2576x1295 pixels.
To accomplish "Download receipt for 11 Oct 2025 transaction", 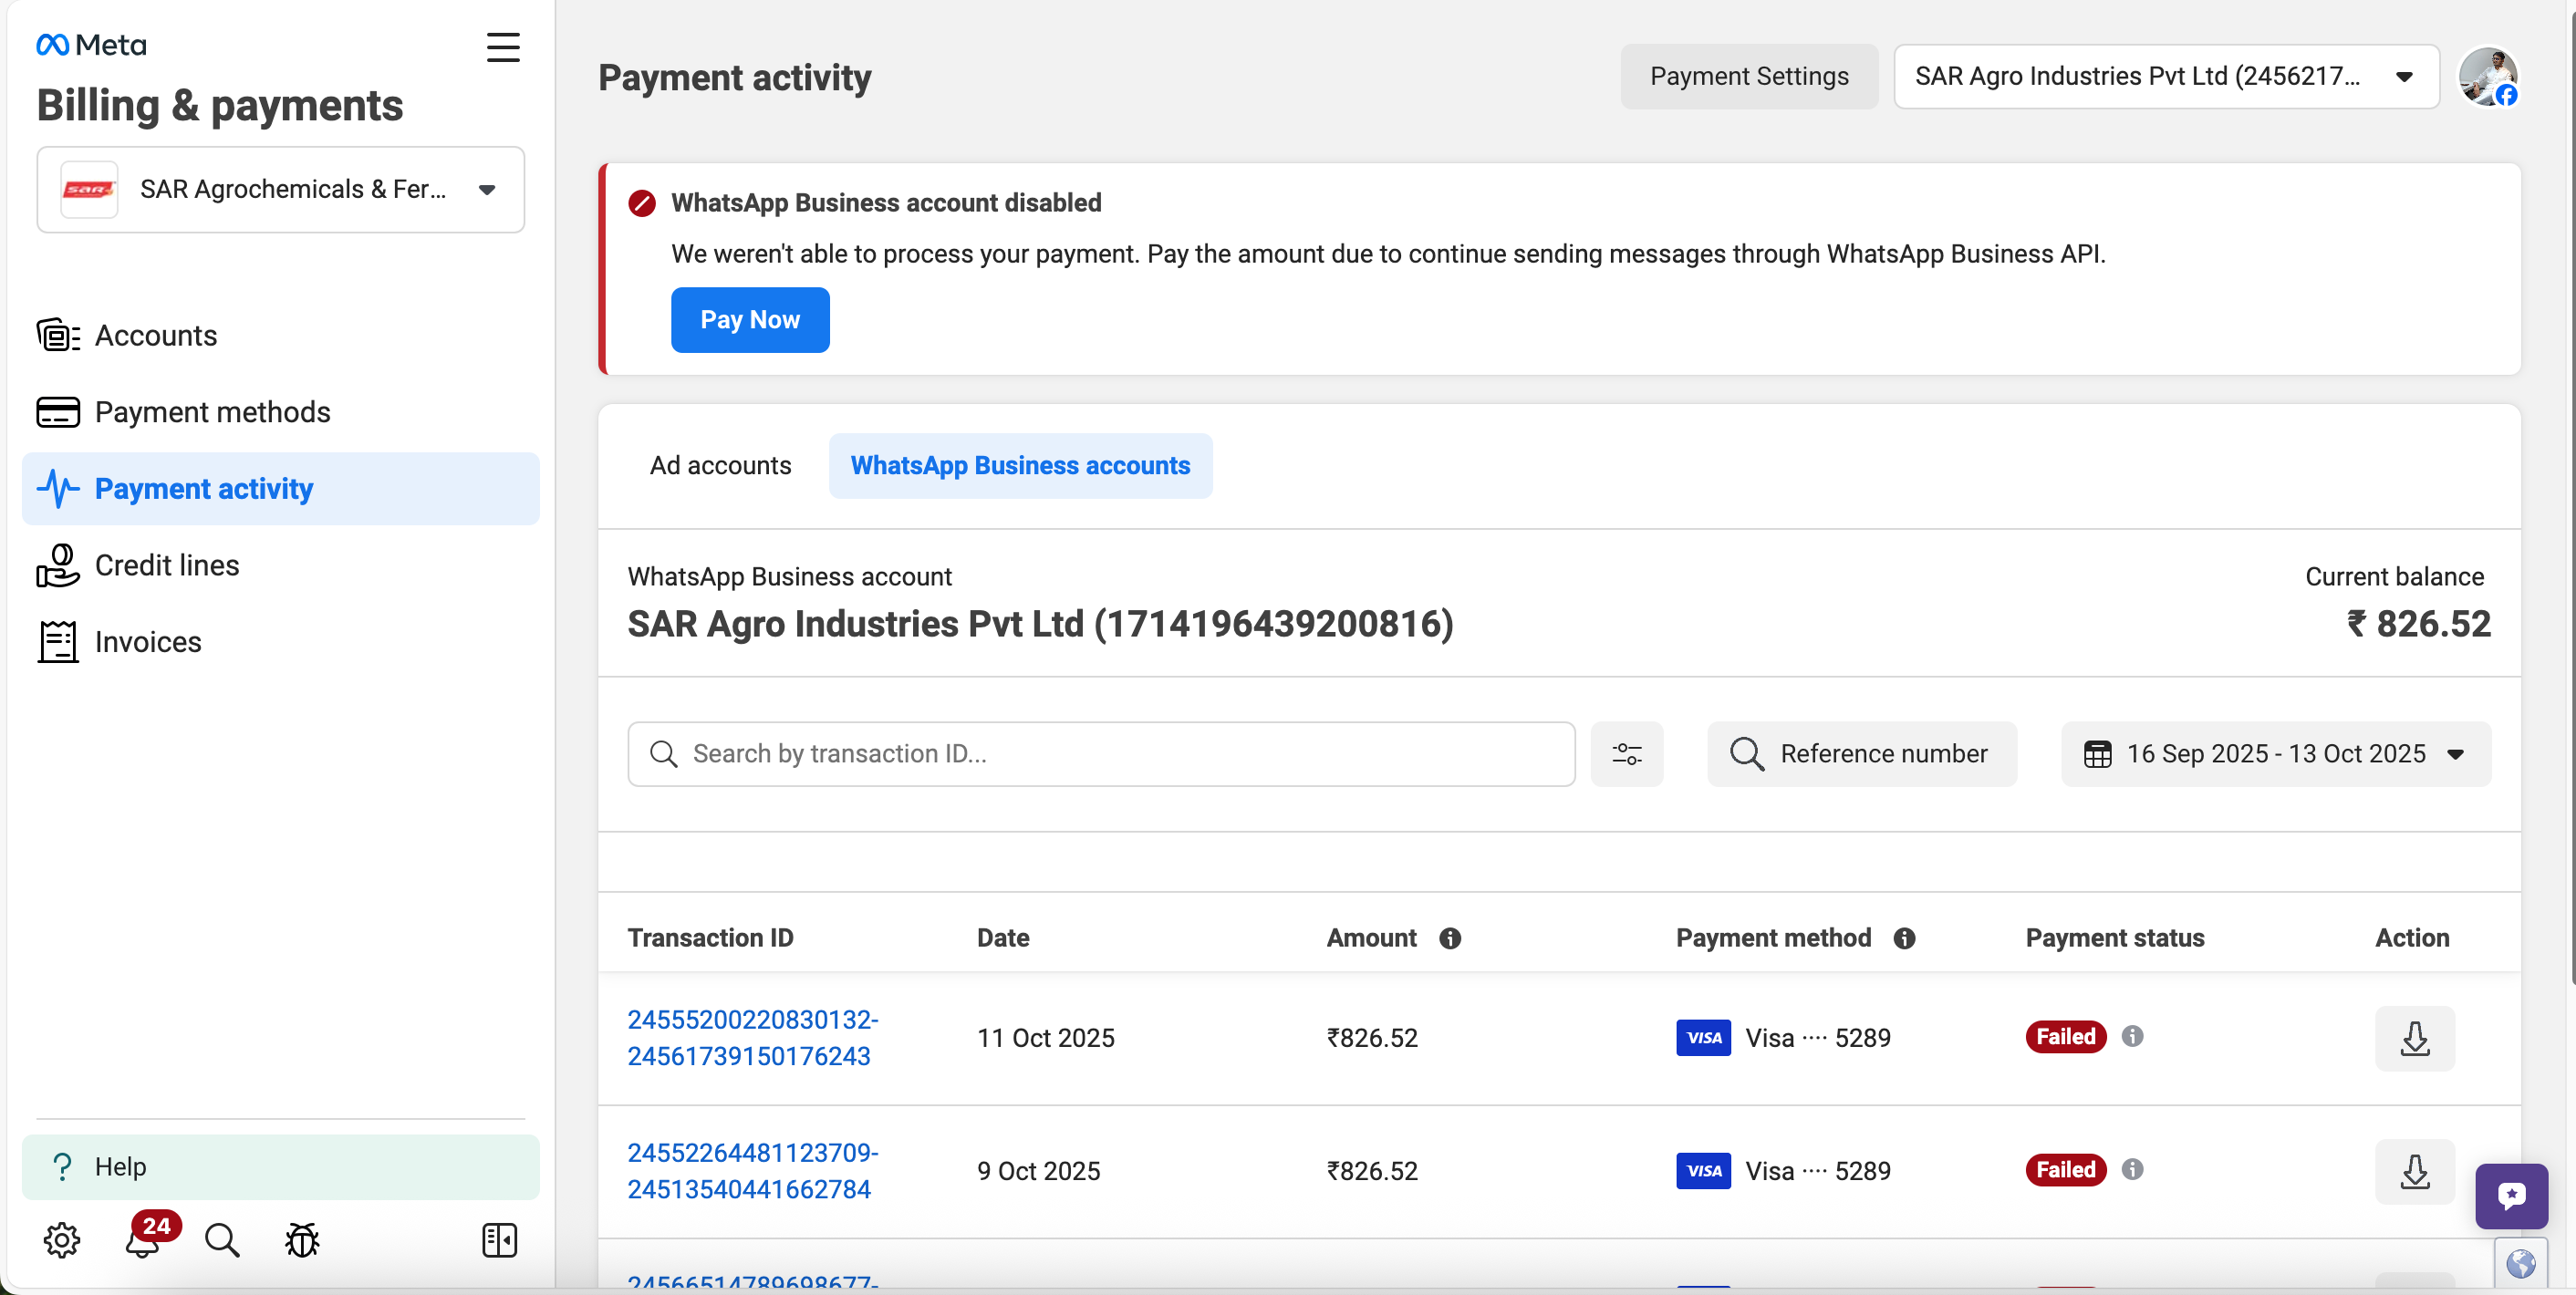I will tap(2414, 1038).
